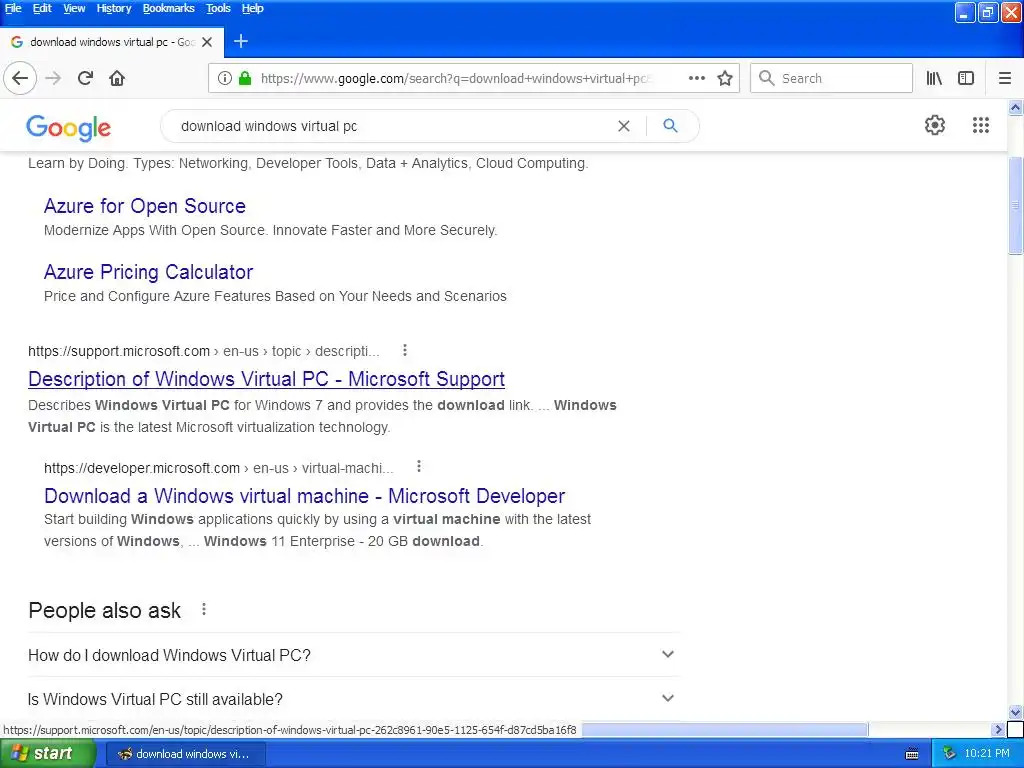Open a new tab with plus button
Viewport: 1024px width, 768px height.
[241, 41]
